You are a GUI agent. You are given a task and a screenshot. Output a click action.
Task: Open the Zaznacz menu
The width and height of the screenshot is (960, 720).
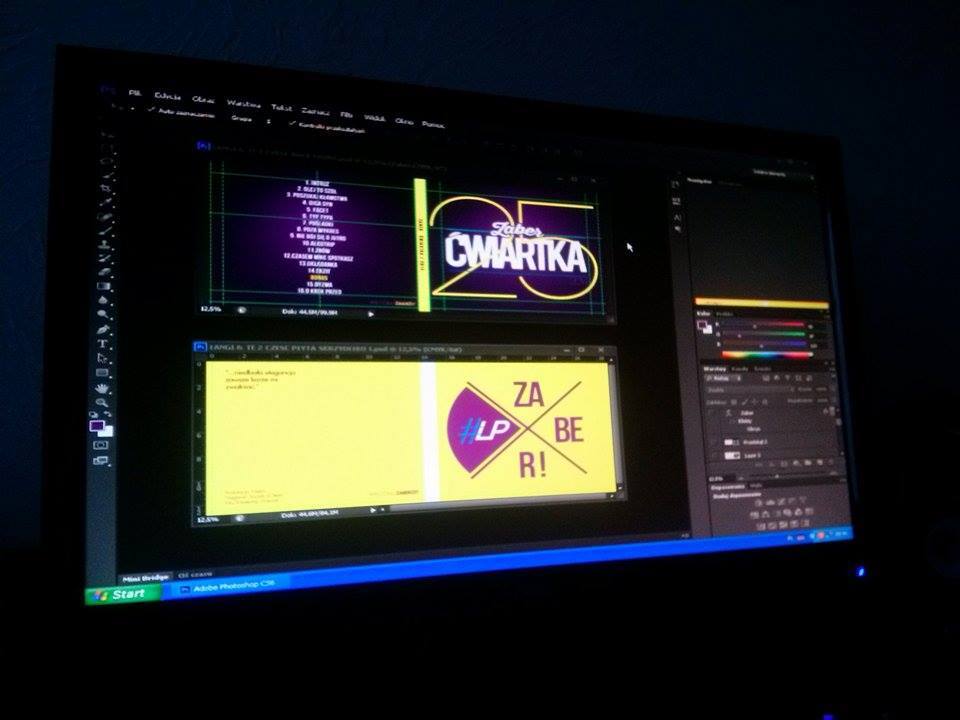point(316,111)
